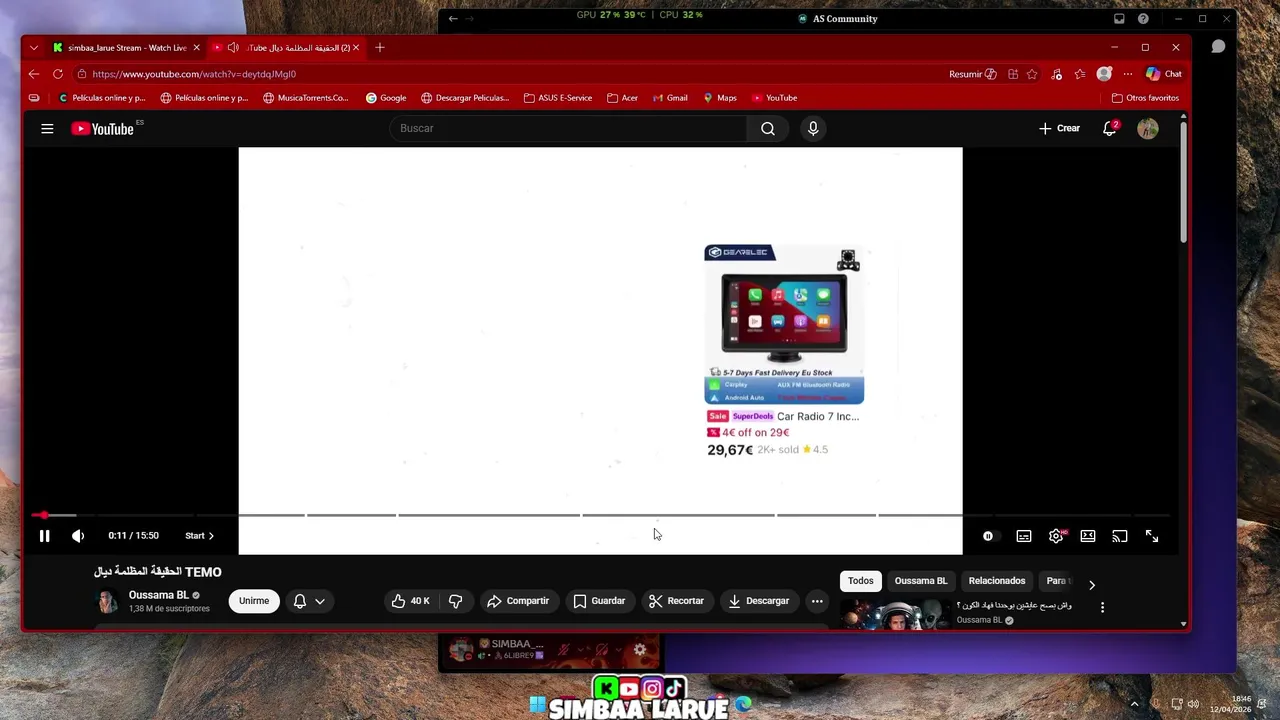Launch Microsoft Edge from the taskbar
Screen dimensions: 1280x720
point(743,705)
